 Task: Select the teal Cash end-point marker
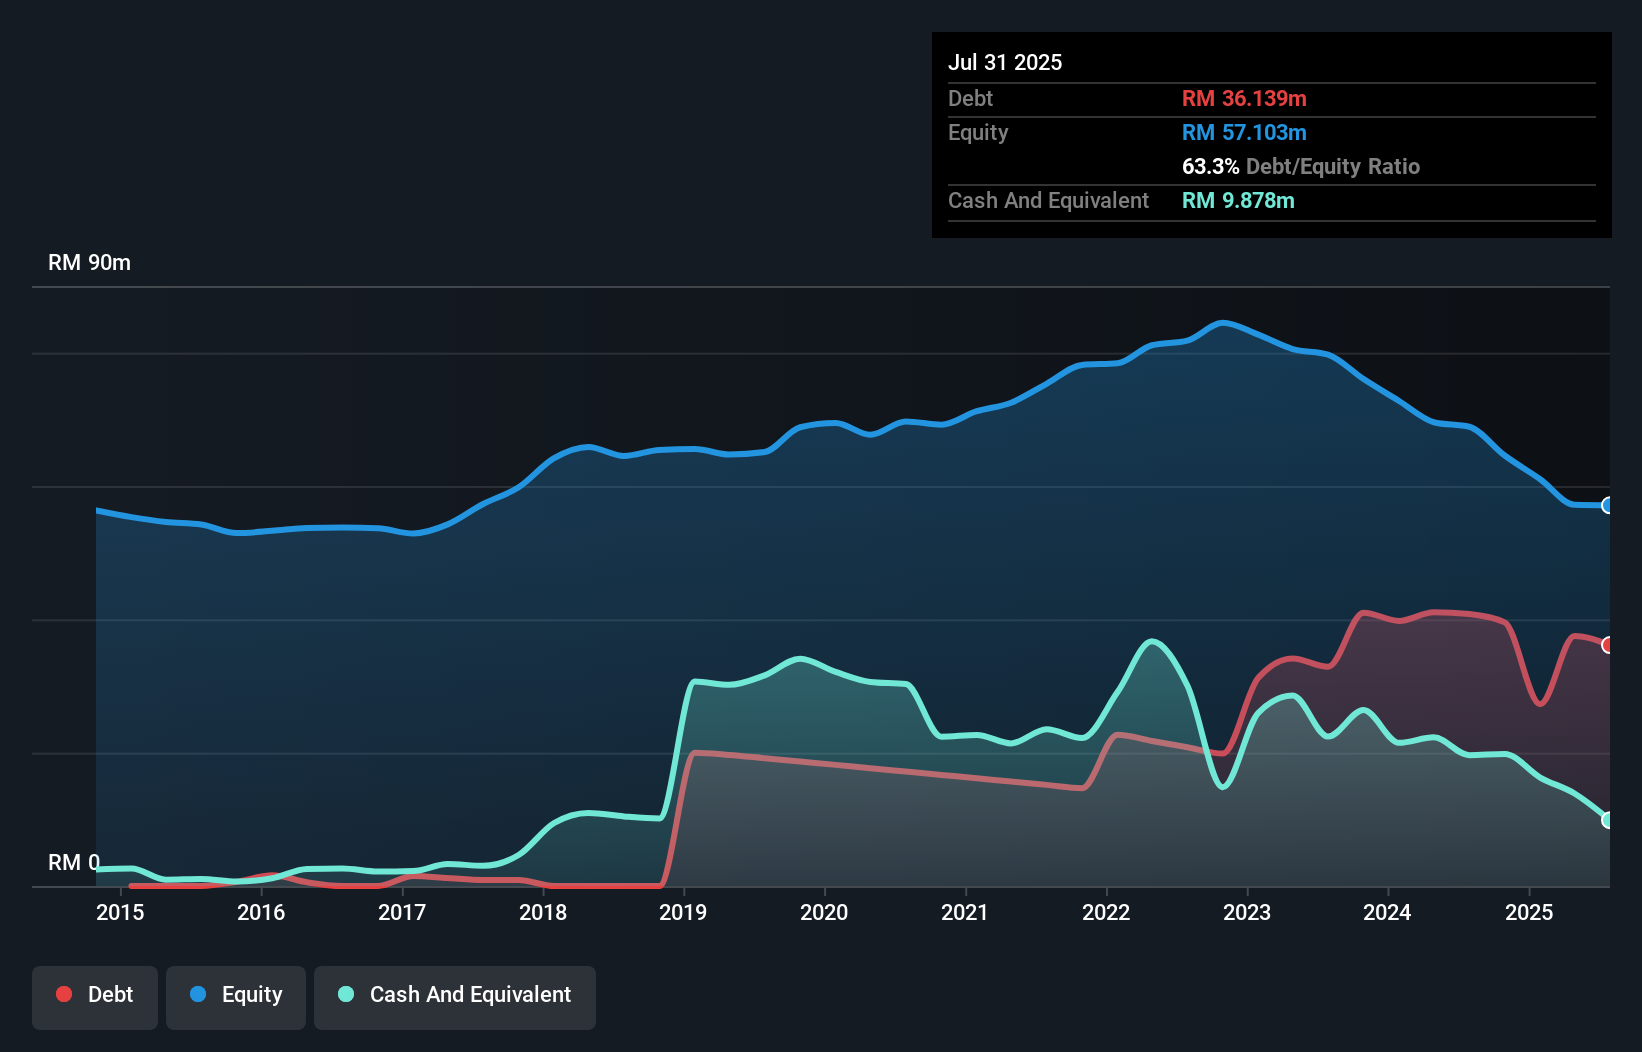point(1608,820)
